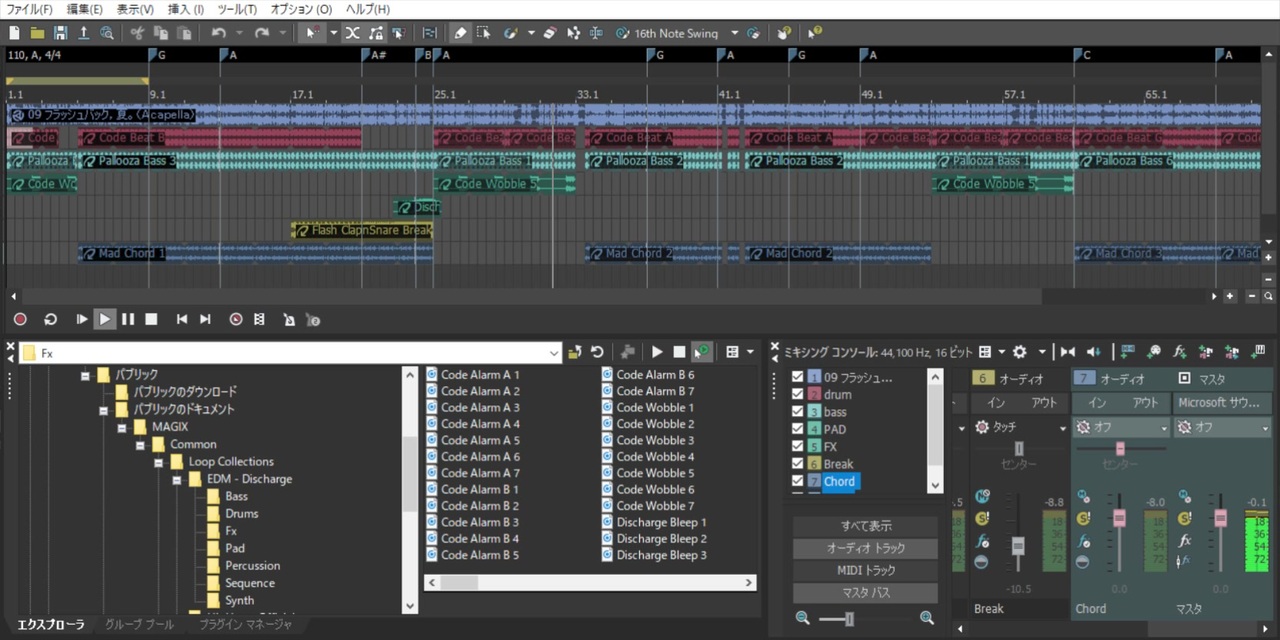Open Mixing Console settings gear

point(1020,352)
